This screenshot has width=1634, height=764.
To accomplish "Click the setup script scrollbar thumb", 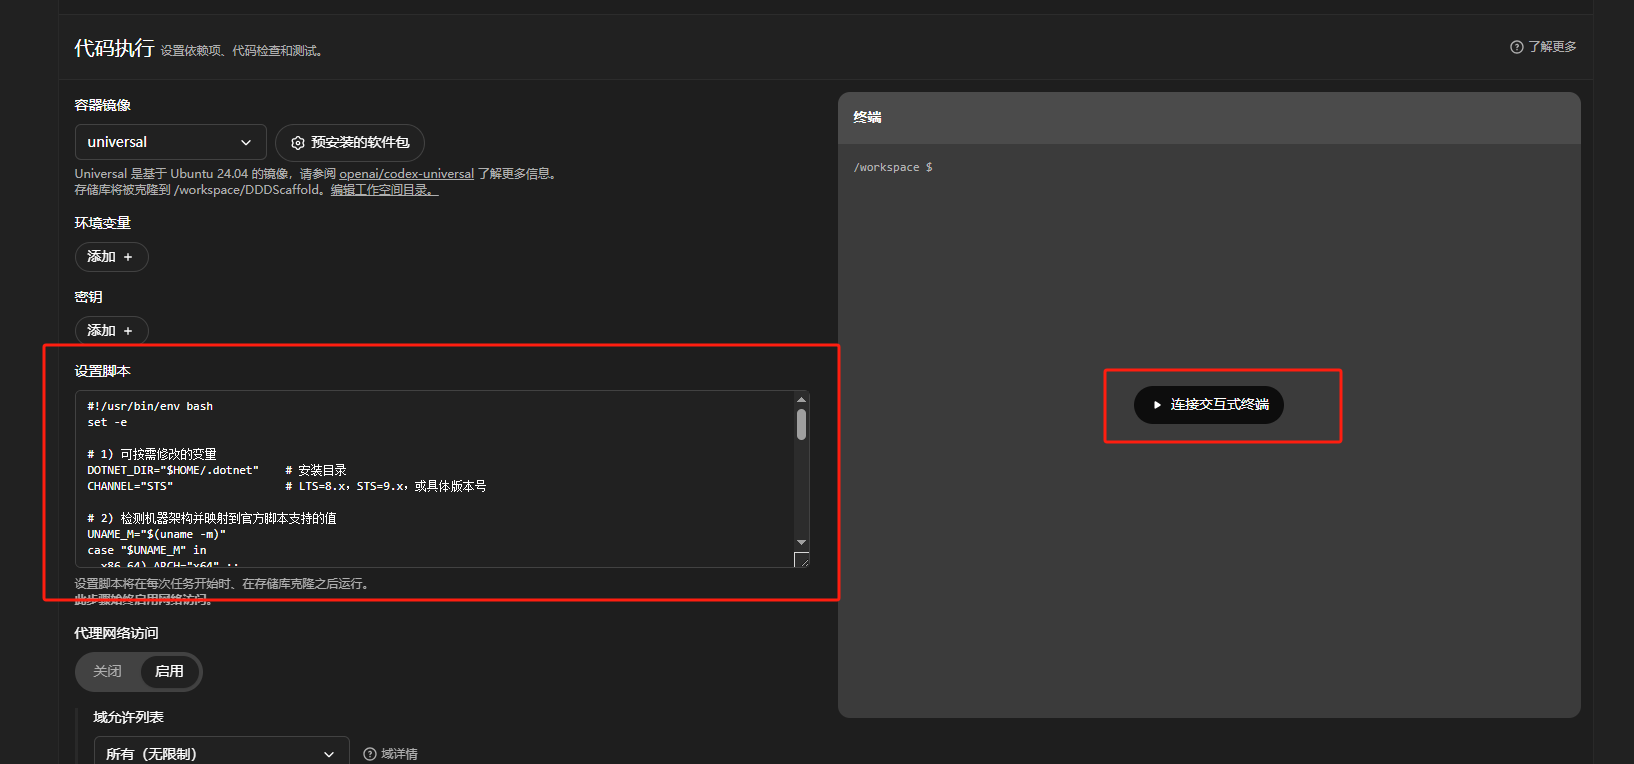I will pyautogui.click(x=801, y=424).
